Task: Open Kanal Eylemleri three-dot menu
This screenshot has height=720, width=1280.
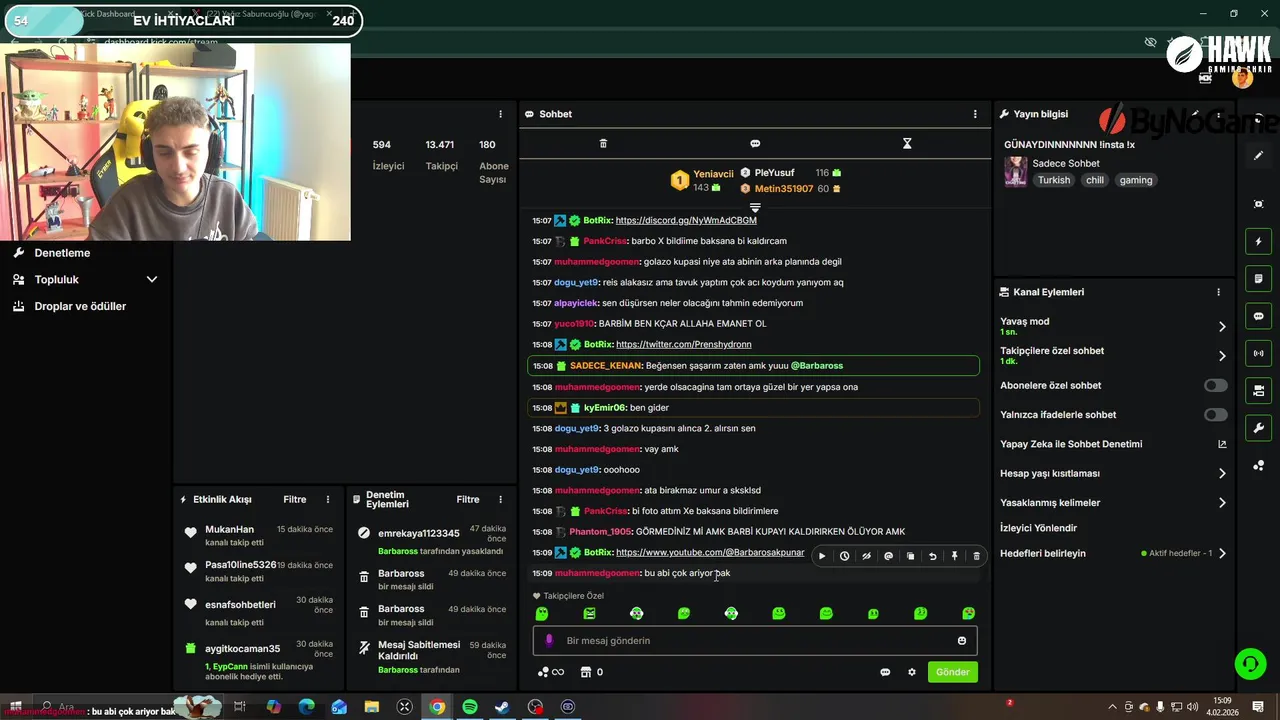Action: [1218, 292]
